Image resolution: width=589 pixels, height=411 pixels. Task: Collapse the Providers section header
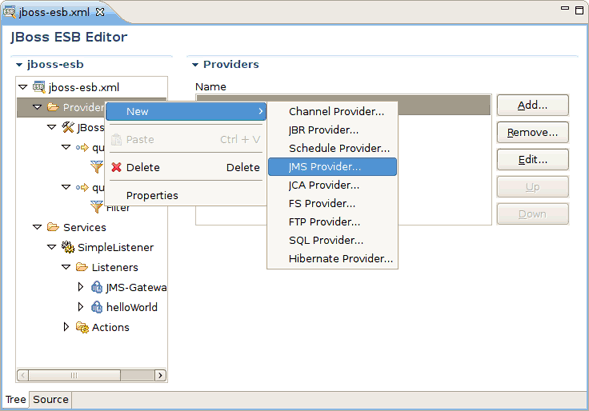[x=195, y=65]
